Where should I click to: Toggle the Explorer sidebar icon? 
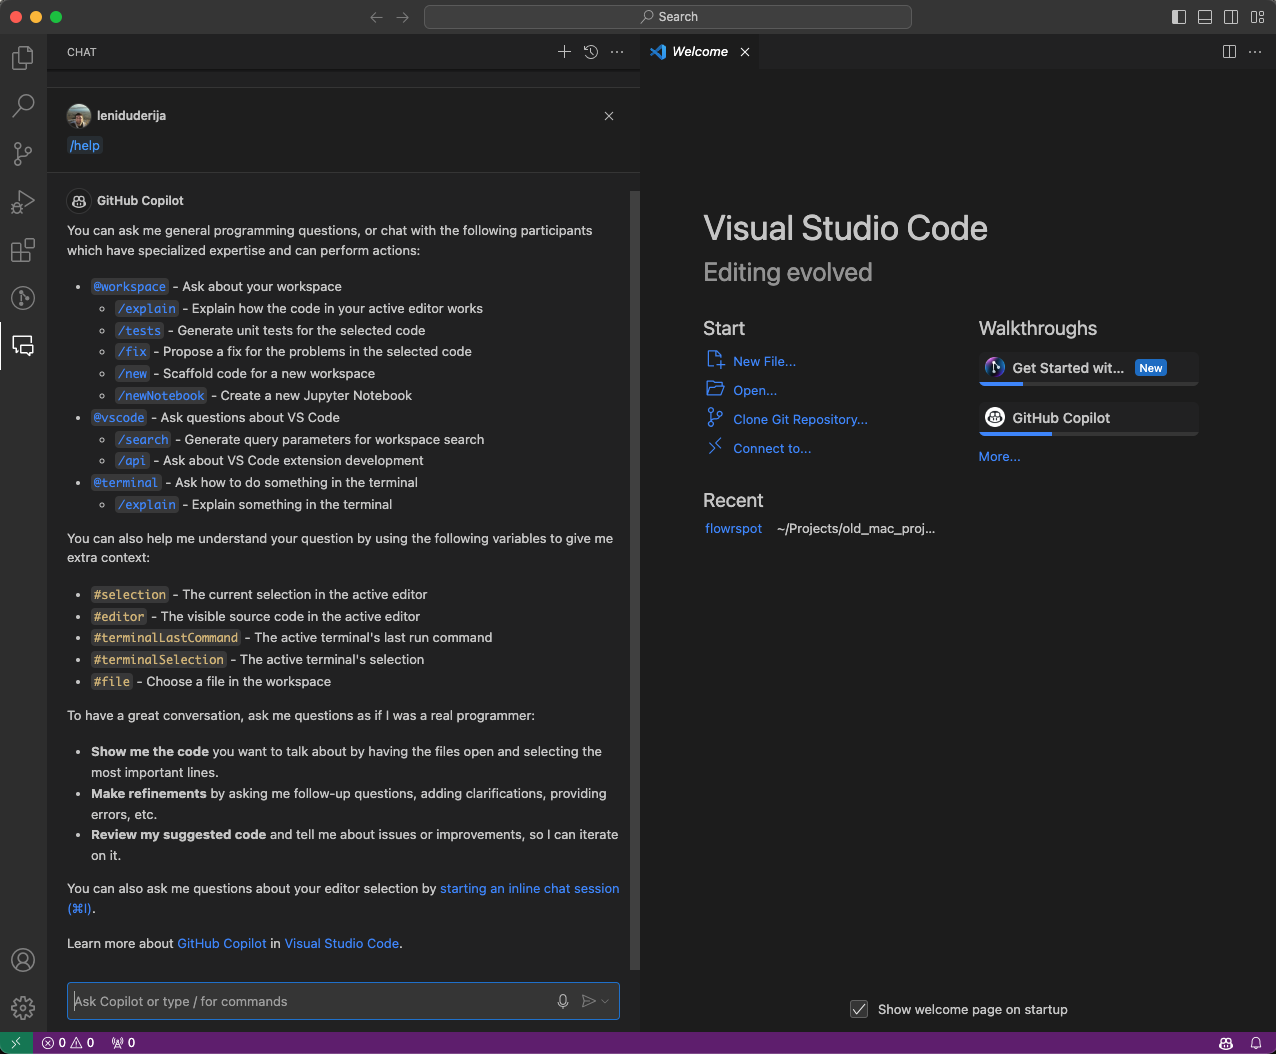[x=22, y=57]
